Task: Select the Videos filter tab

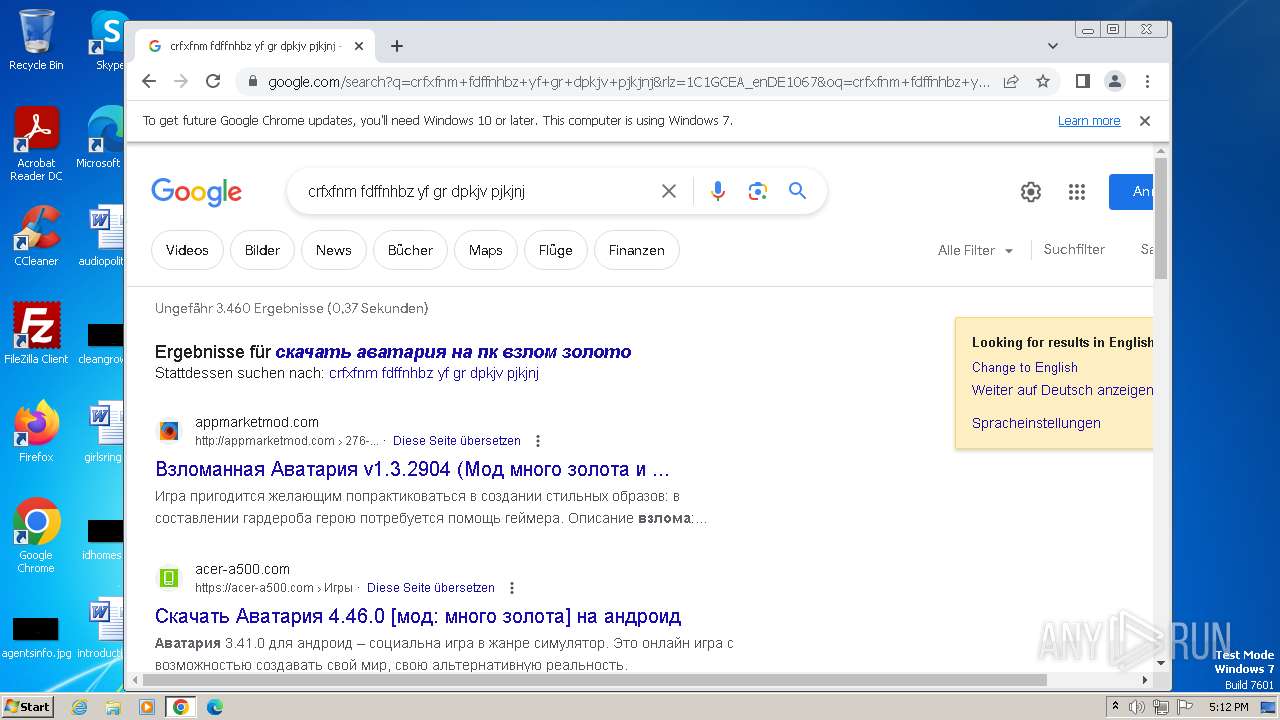Action: coord(187,250)
